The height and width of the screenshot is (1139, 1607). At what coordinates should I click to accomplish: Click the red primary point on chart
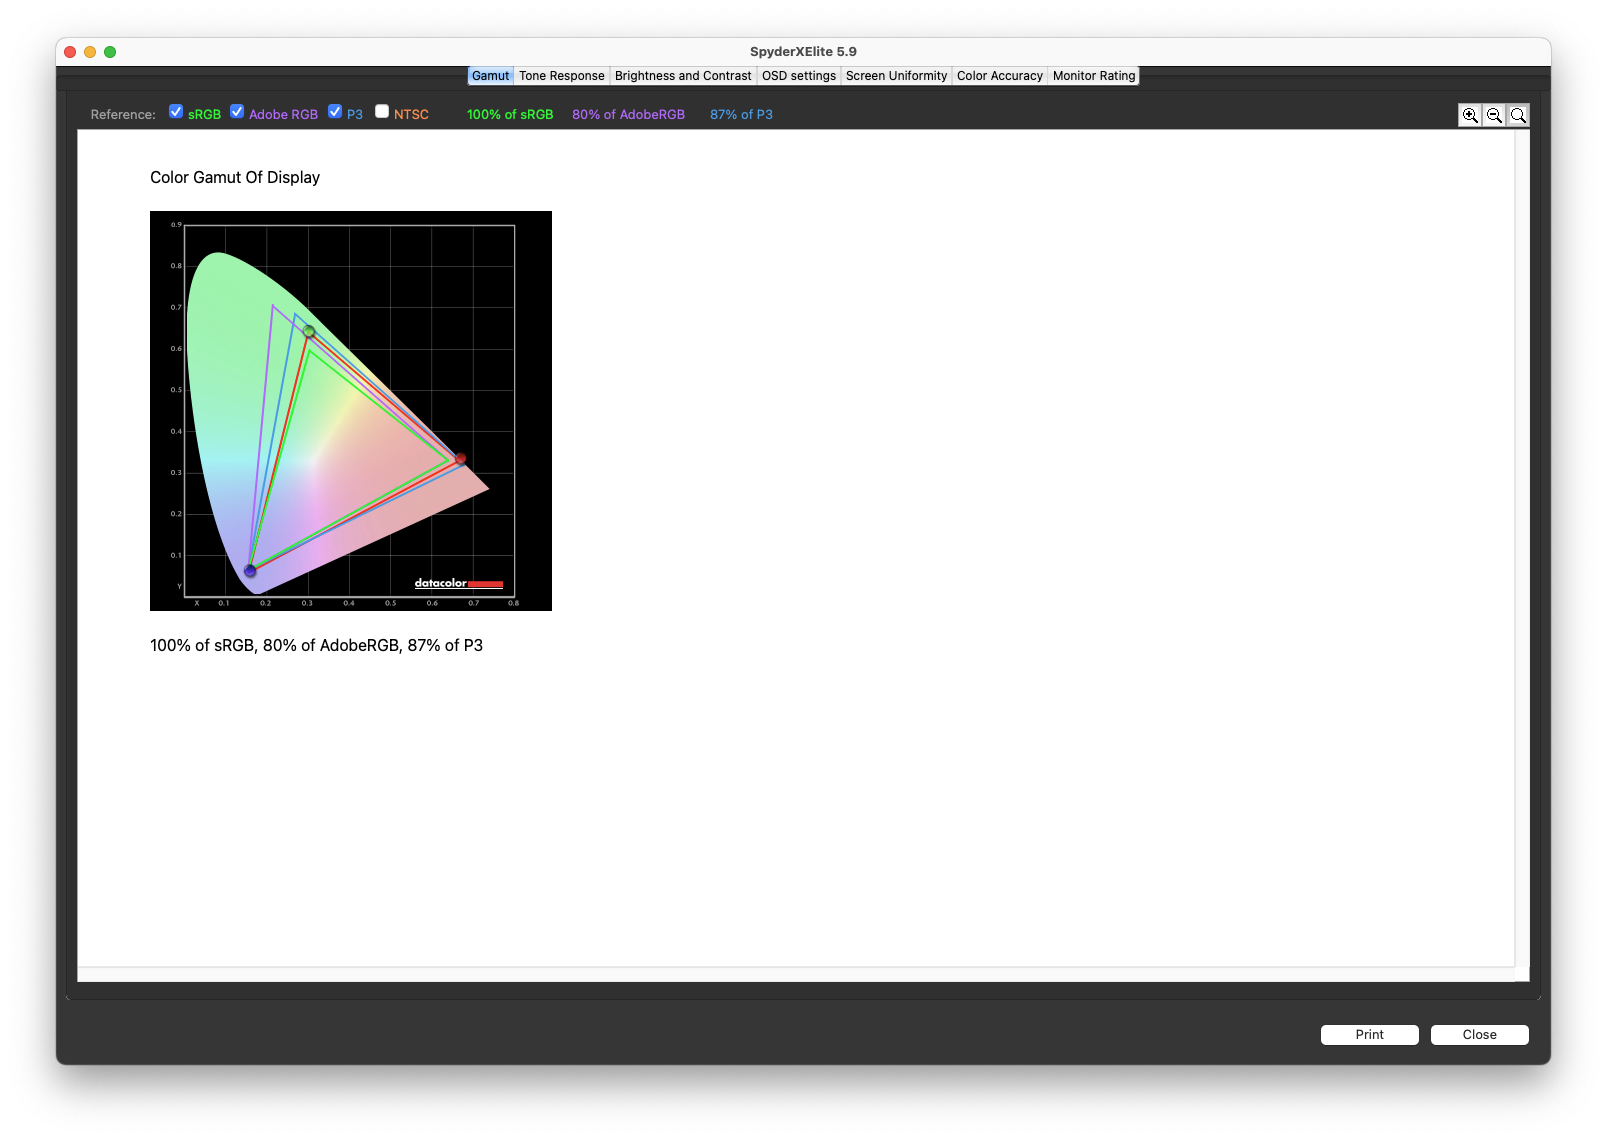(461, 459)
